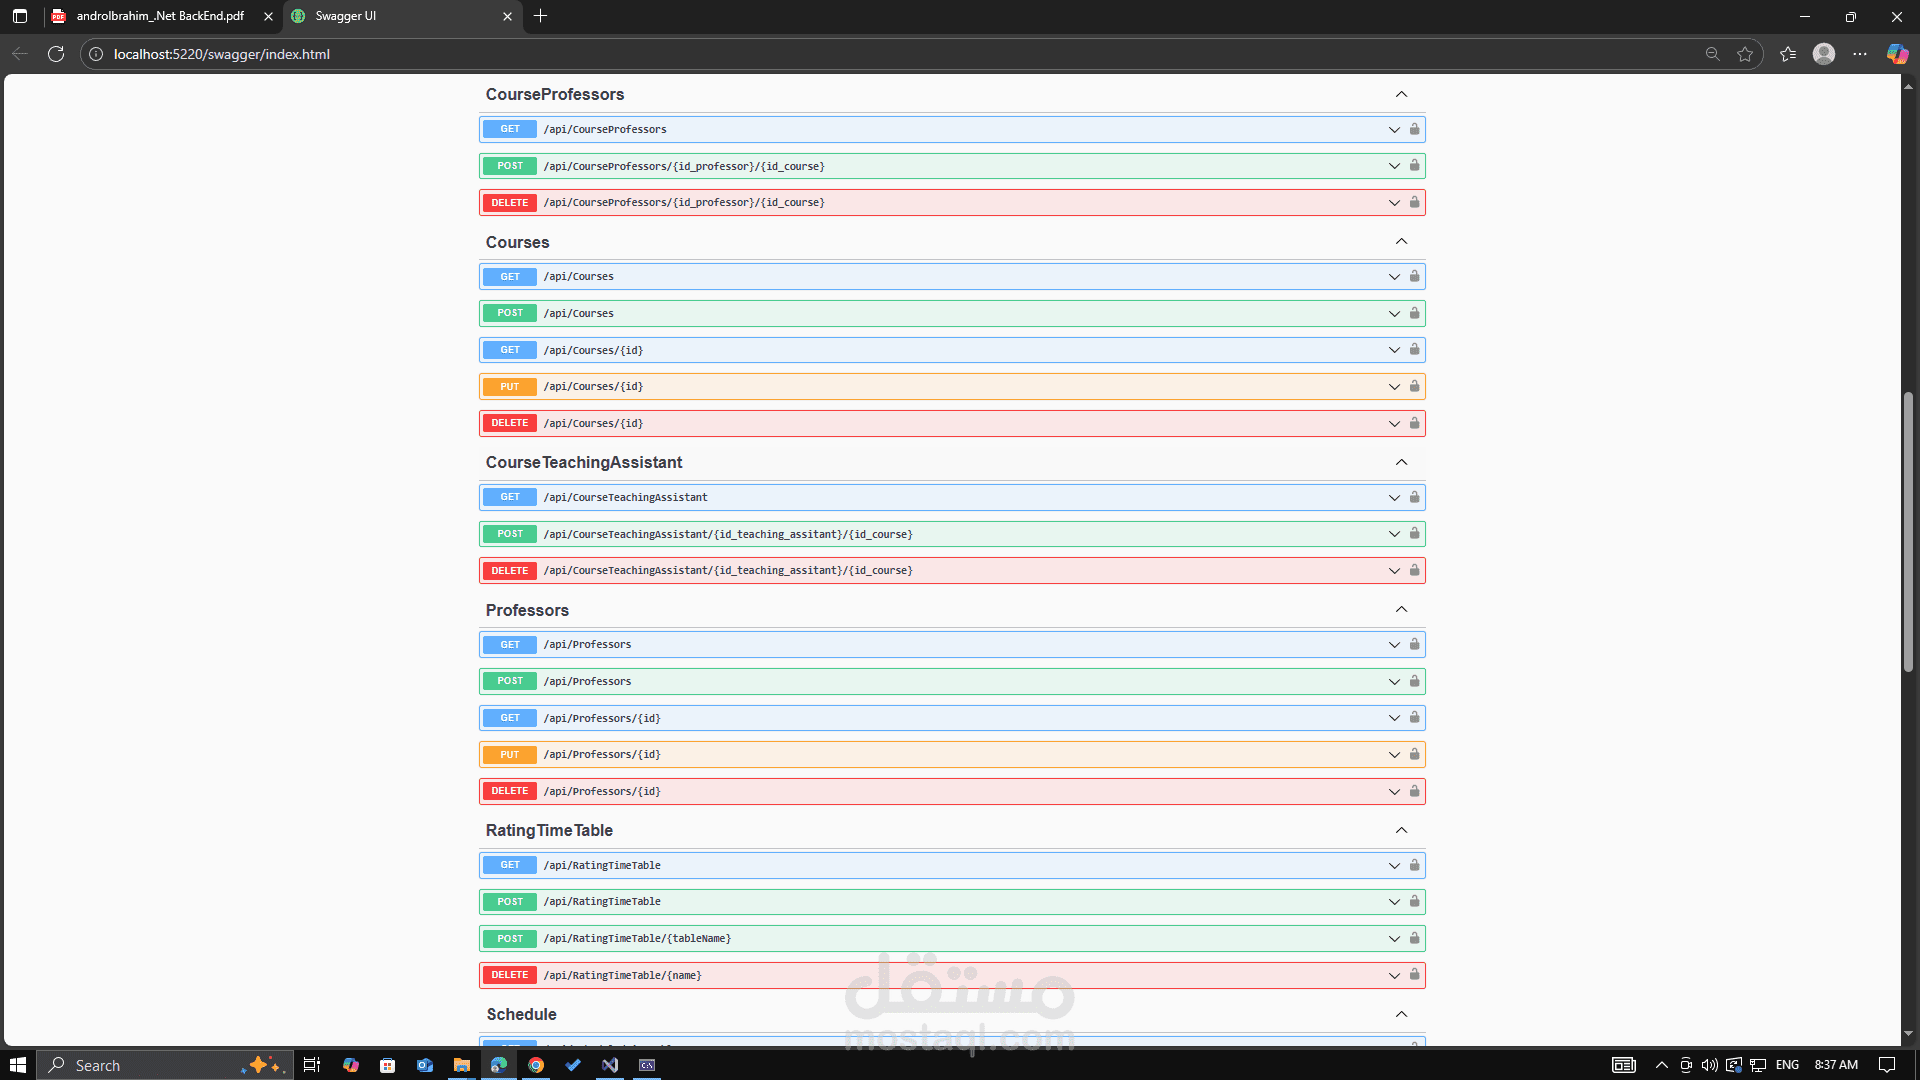Screen dimensions: 1920x1080
Task: Open the Copilot sidebar icon
Action: (1897, 54)
